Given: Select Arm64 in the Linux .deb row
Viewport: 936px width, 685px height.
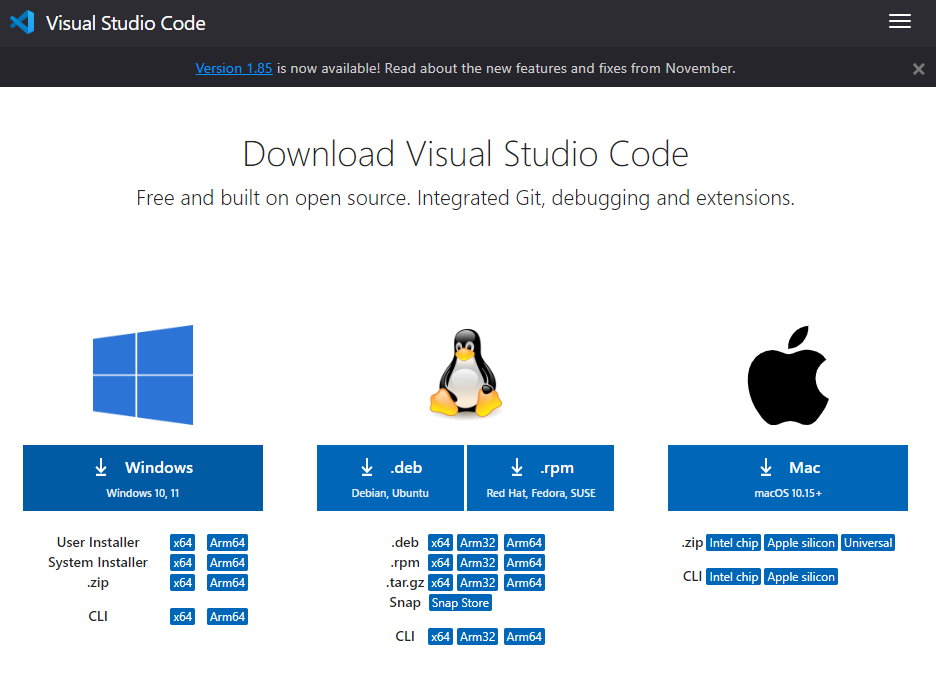Looking at the screenshot, I should (524, 542).
